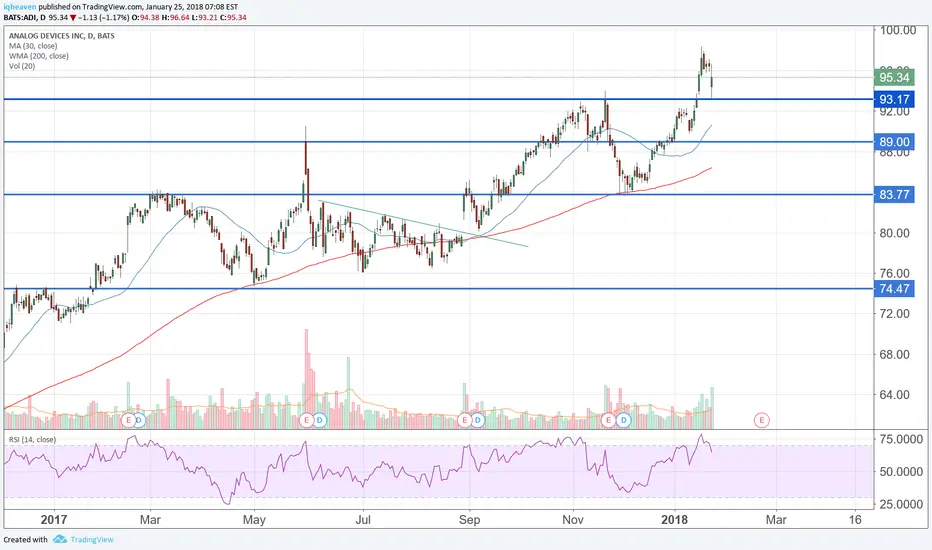
Task: Open the TradingView link beside Created with
Action: (92, 539)
